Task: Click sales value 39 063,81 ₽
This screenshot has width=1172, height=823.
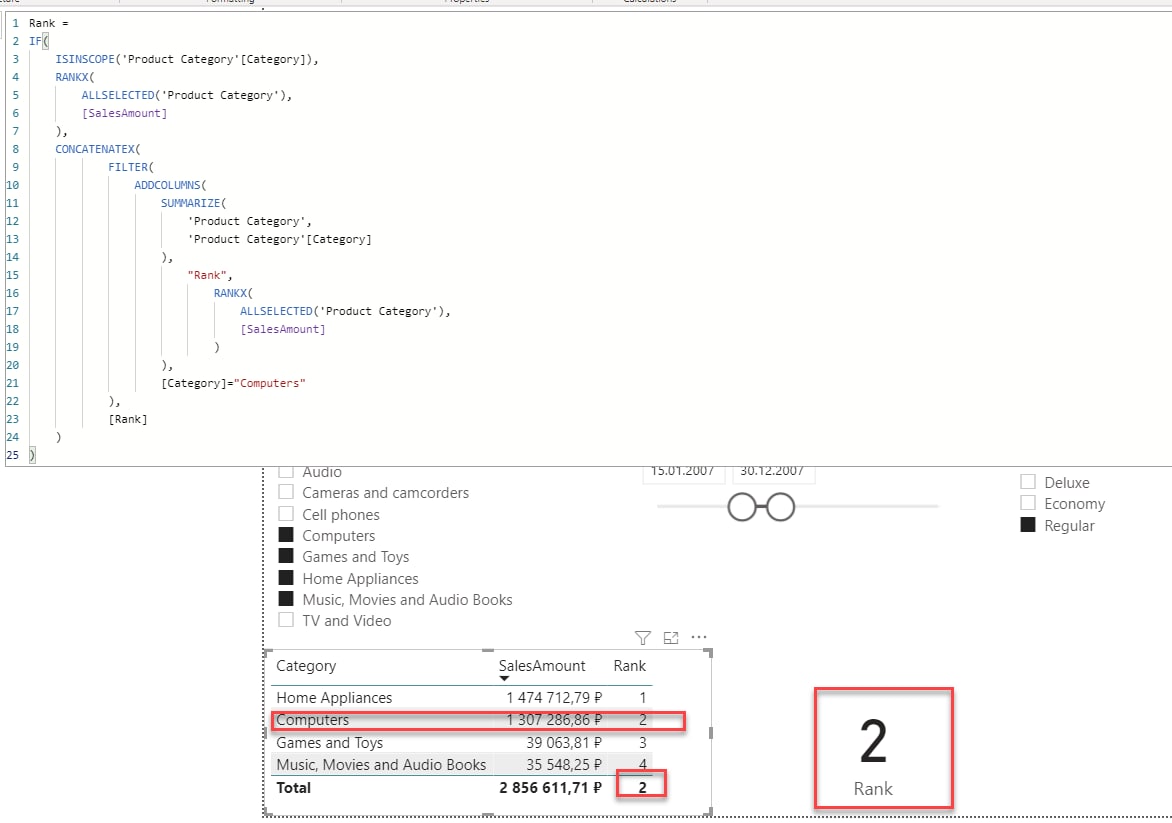Action: (564, 742)
